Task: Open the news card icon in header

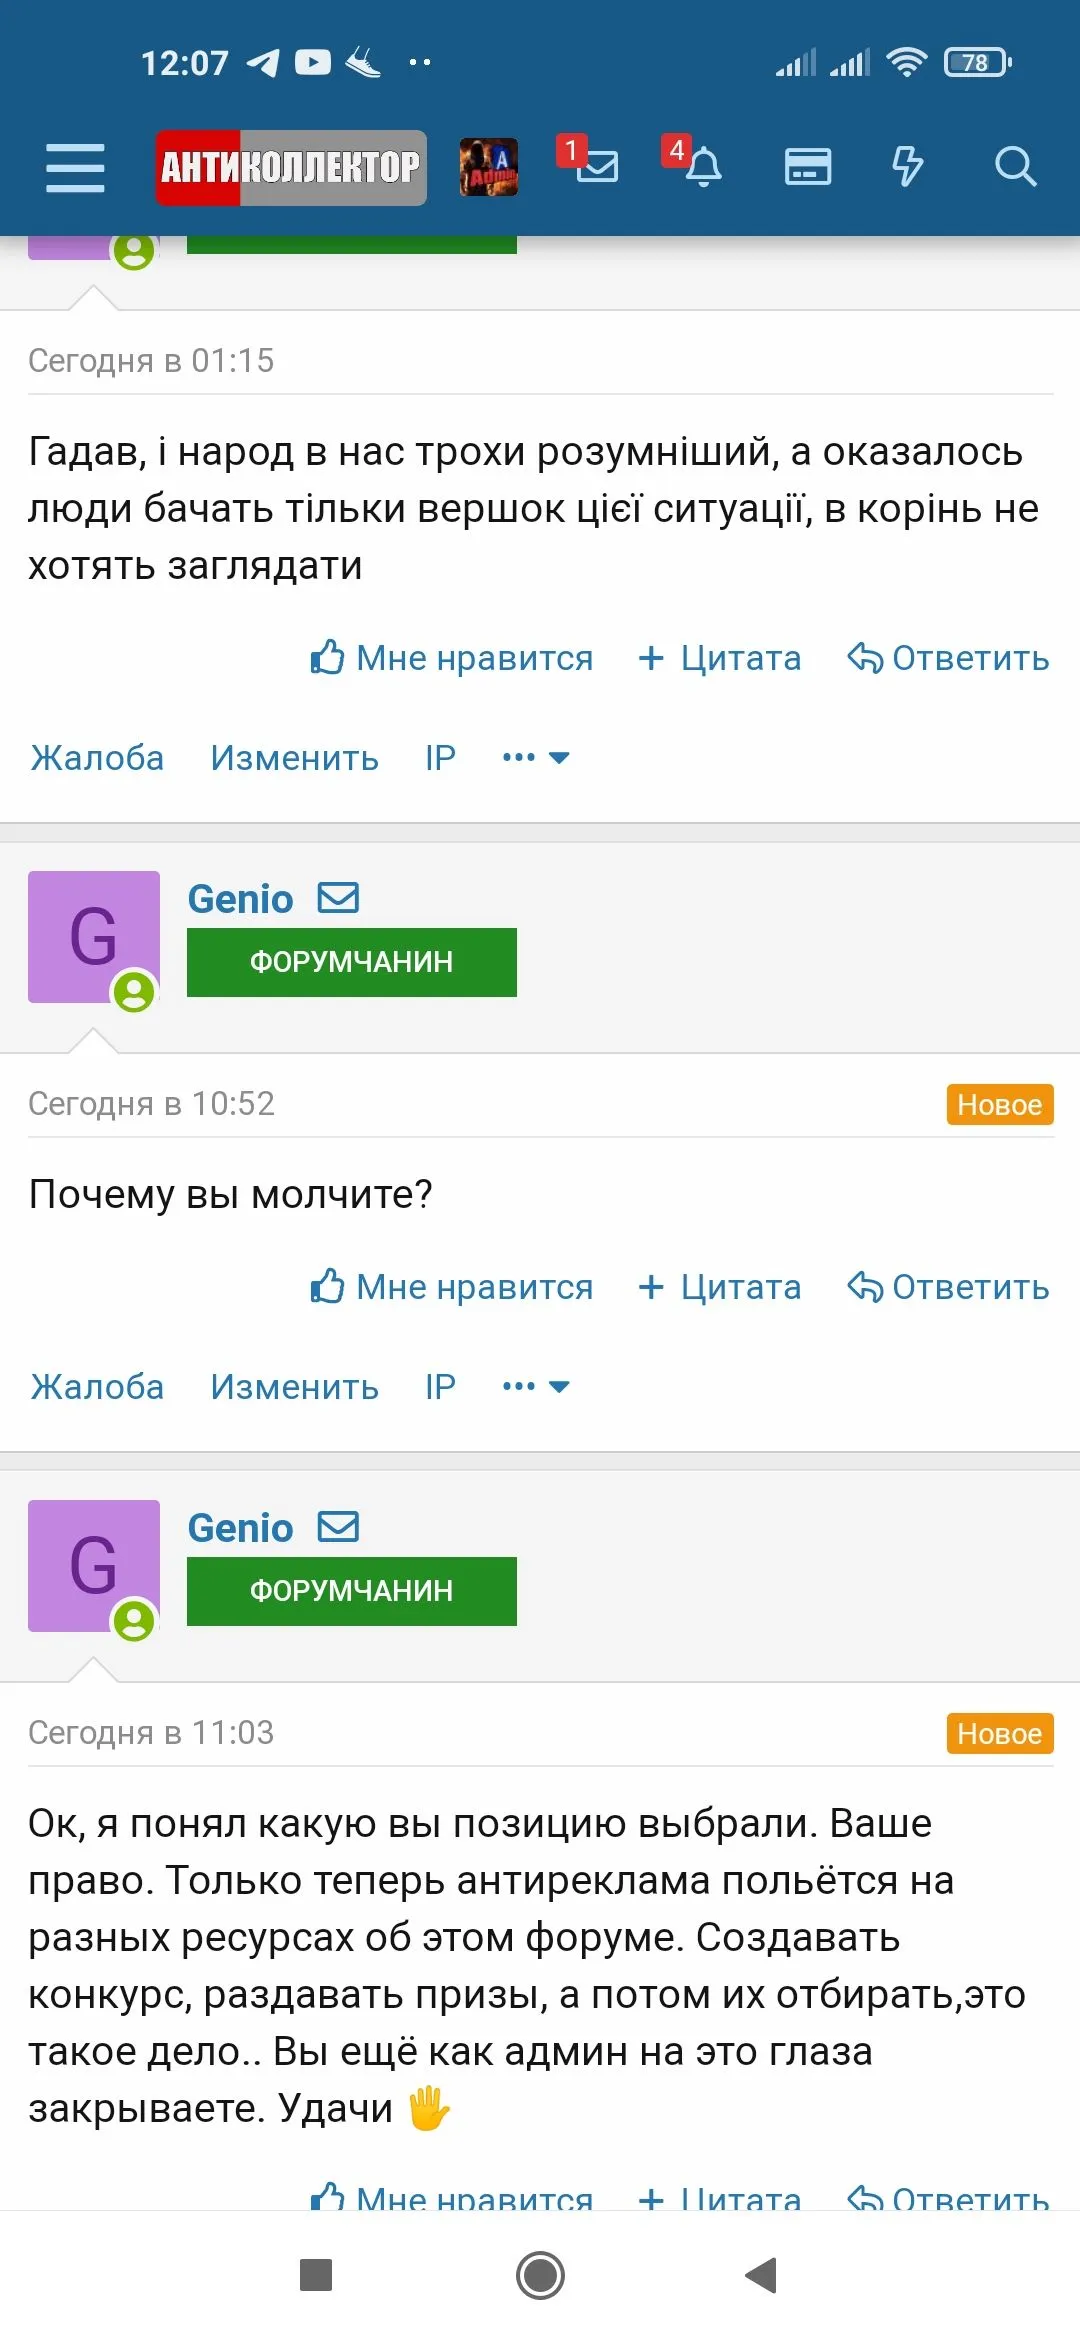Action: (x=807, y=166)
